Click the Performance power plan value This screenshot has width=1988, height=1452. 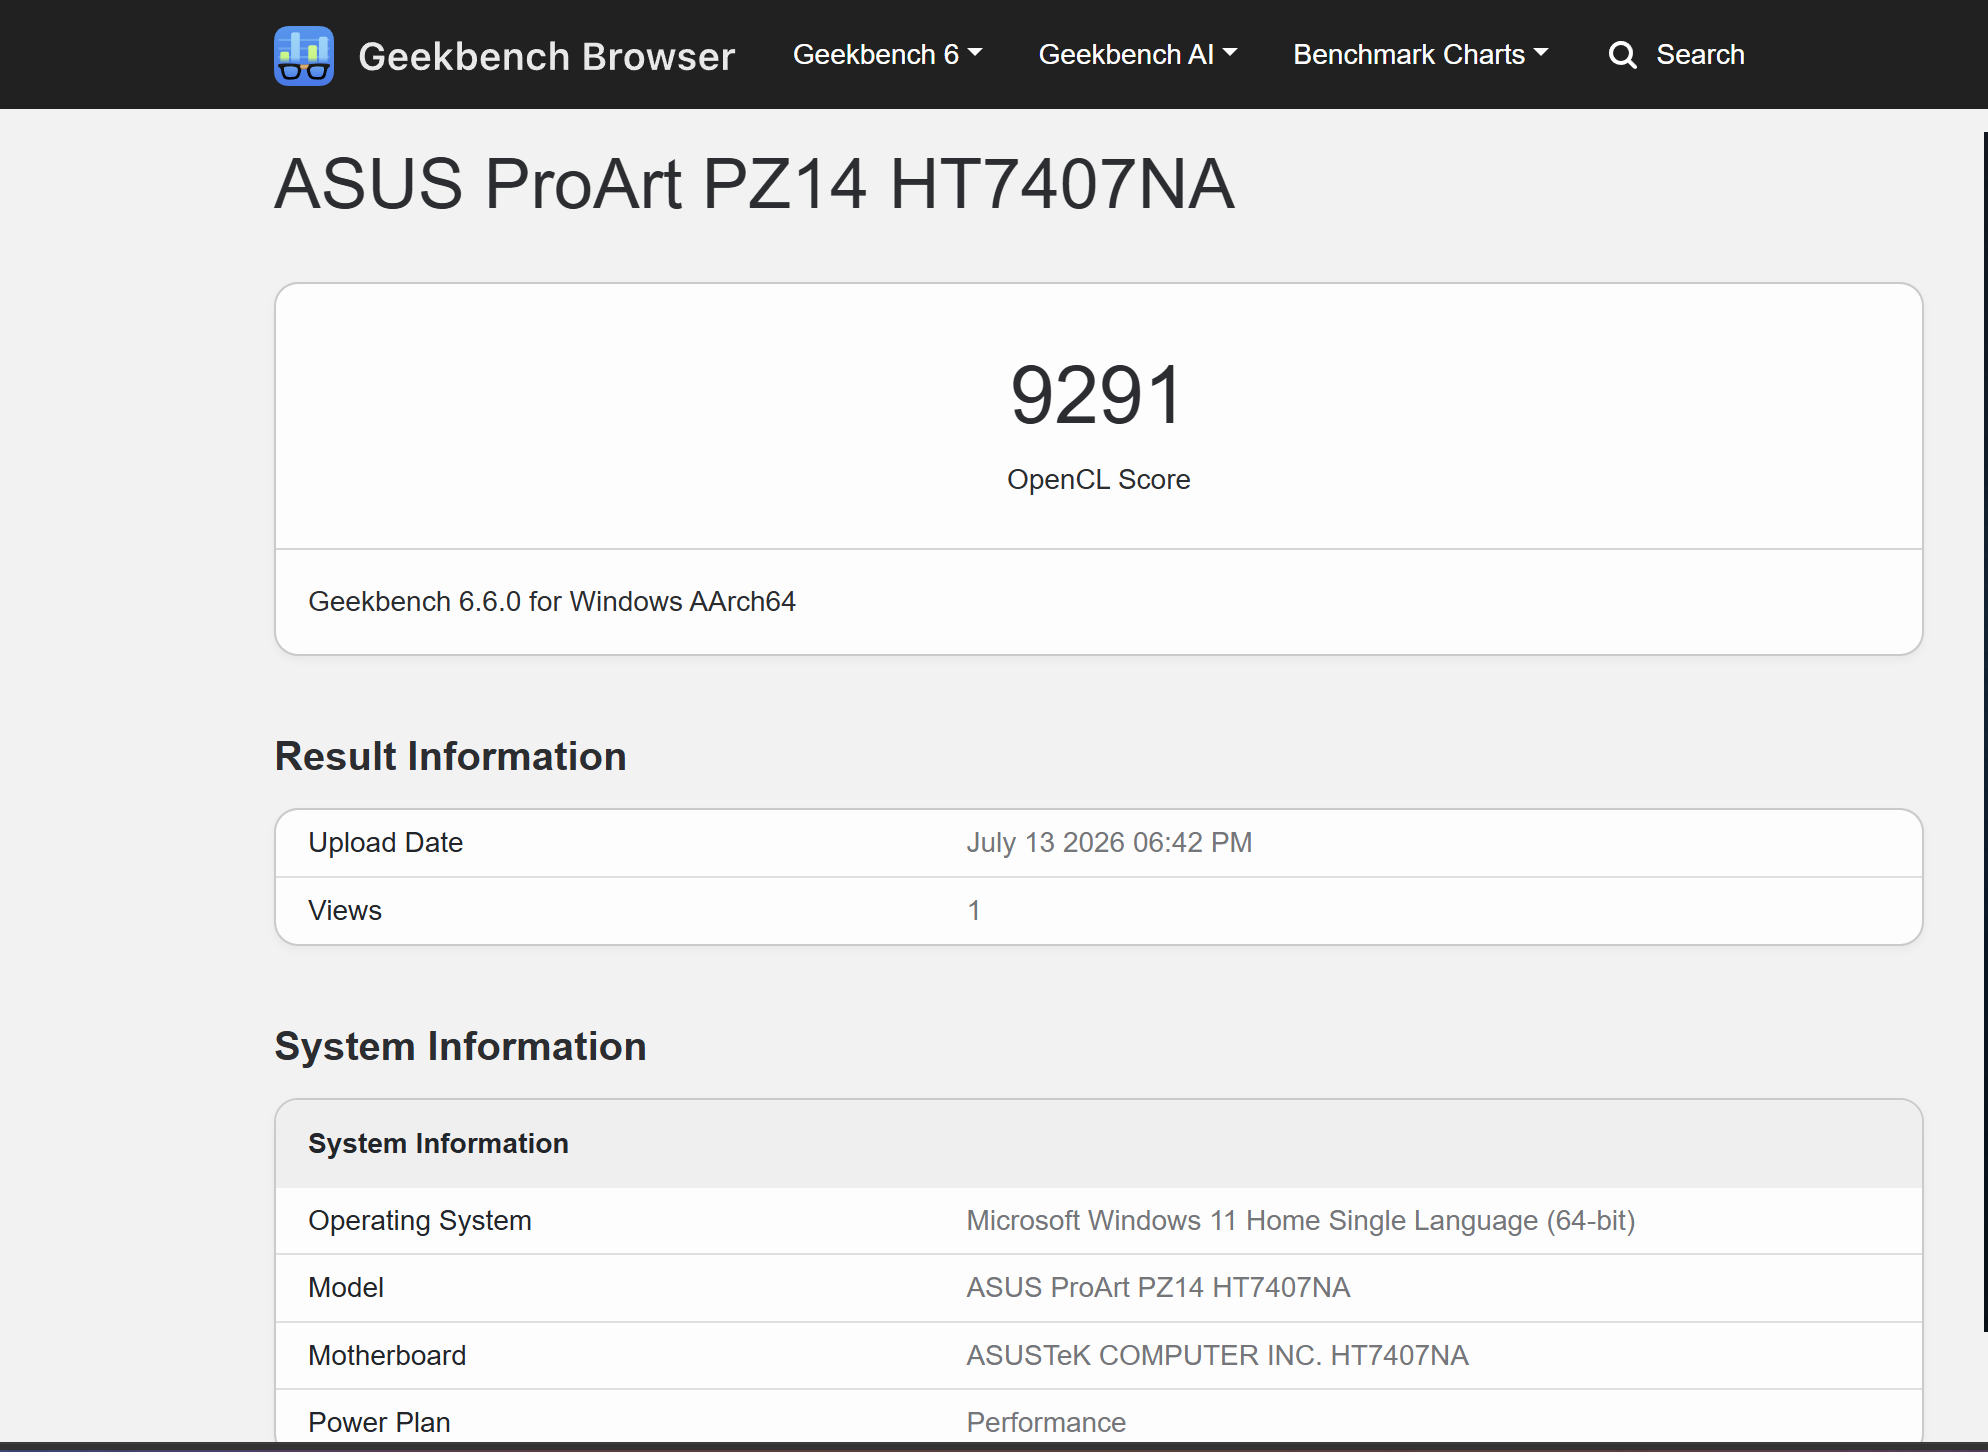[x=1046, y=1423]
